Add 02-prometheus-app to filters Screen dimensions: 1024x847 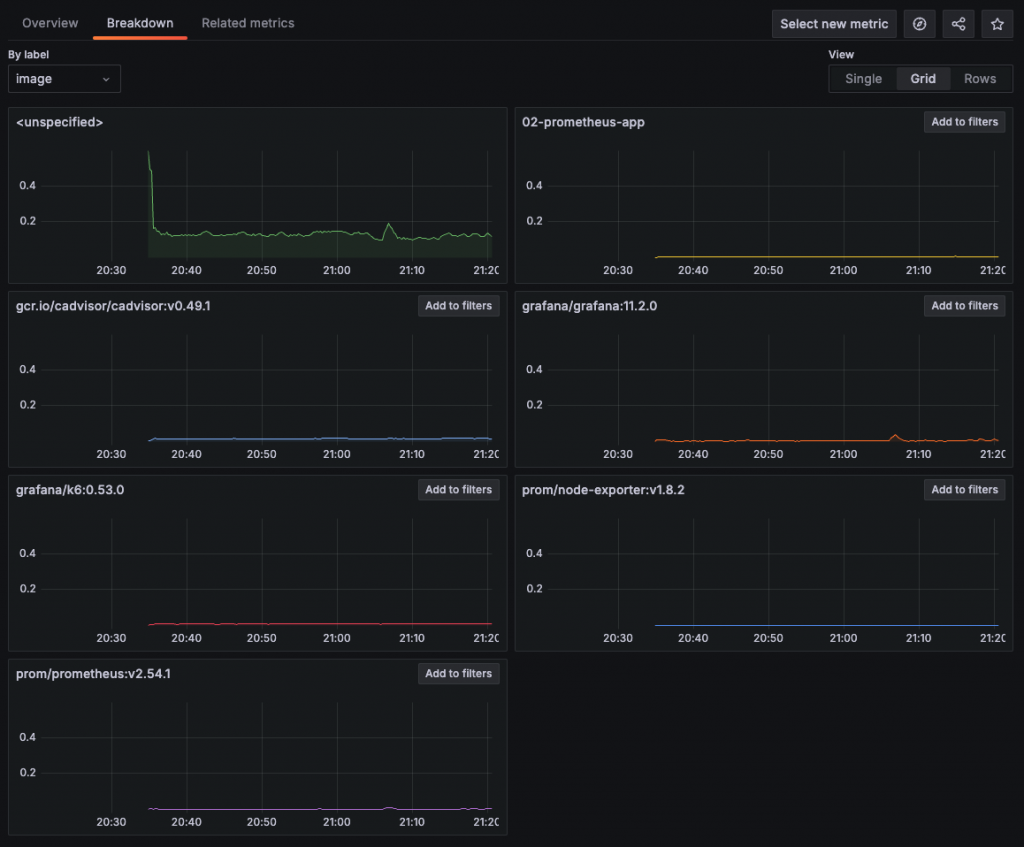tap(964, 122)
